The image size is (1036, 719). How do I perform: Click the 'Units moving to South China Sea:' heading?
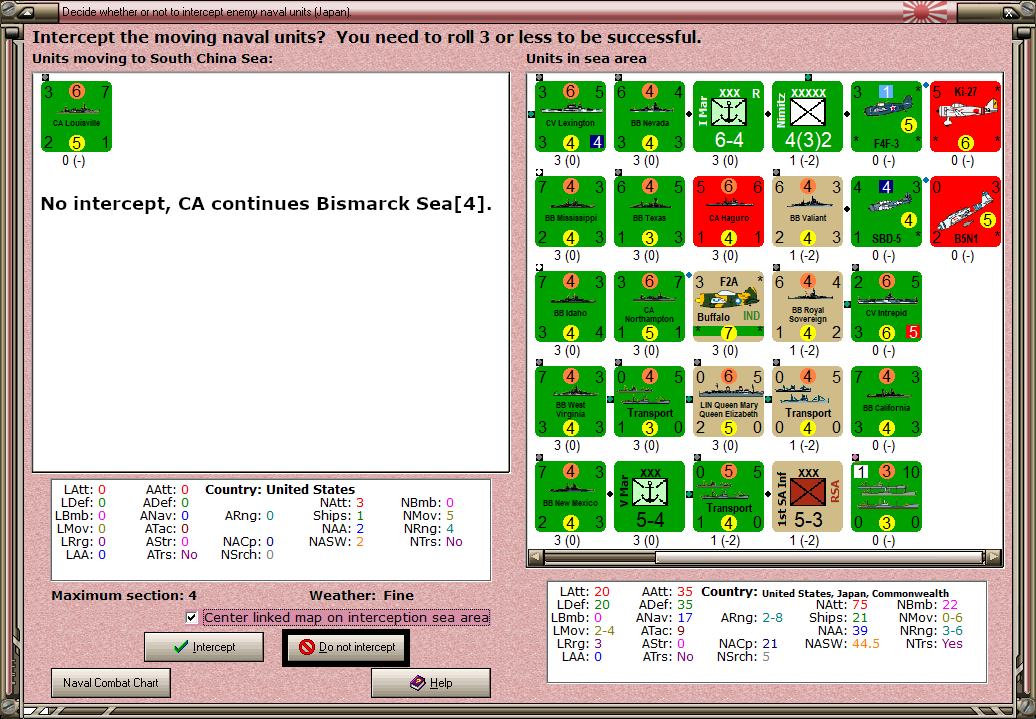152,59
